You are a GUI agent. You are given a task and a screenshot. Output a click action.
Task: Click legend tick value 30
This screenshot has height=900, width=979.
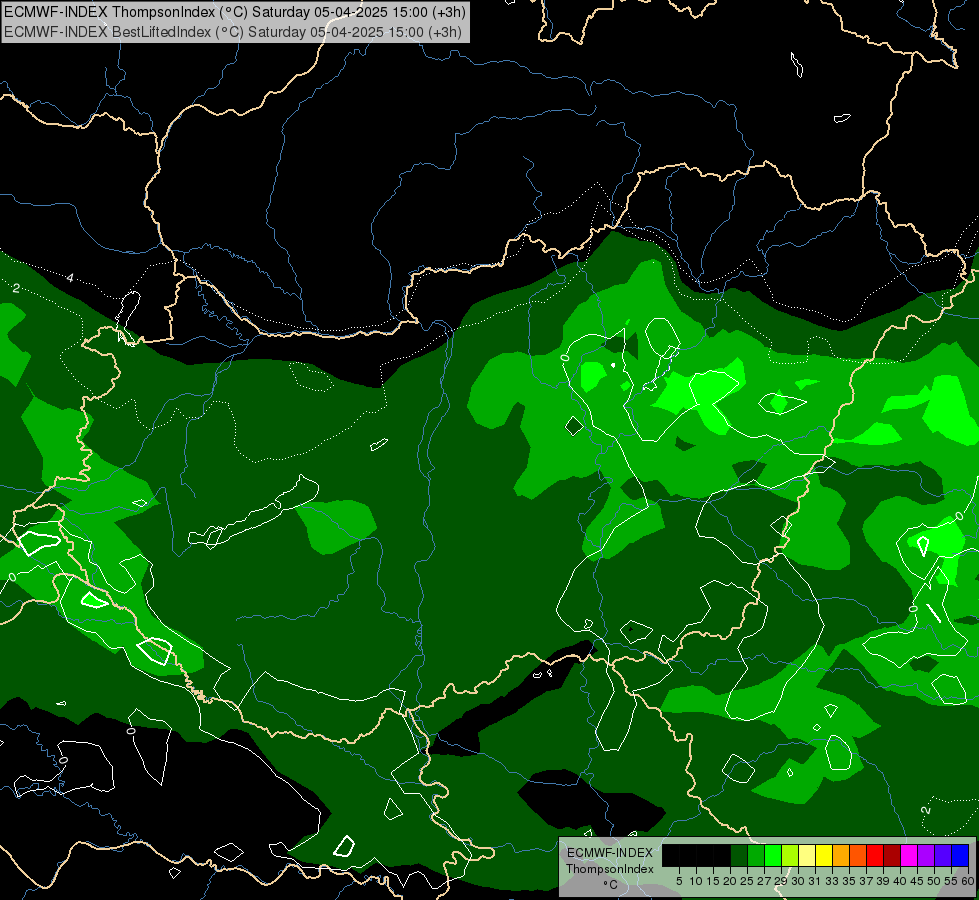798,881
